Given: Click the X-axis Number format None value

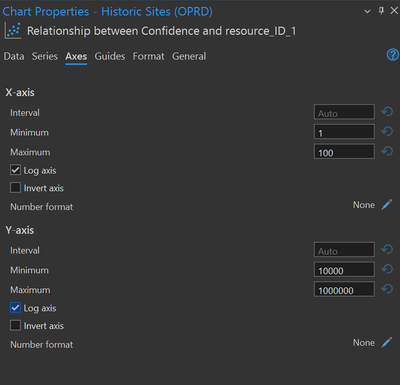Looking at the screenshot, I should click(x=364, y=205).
